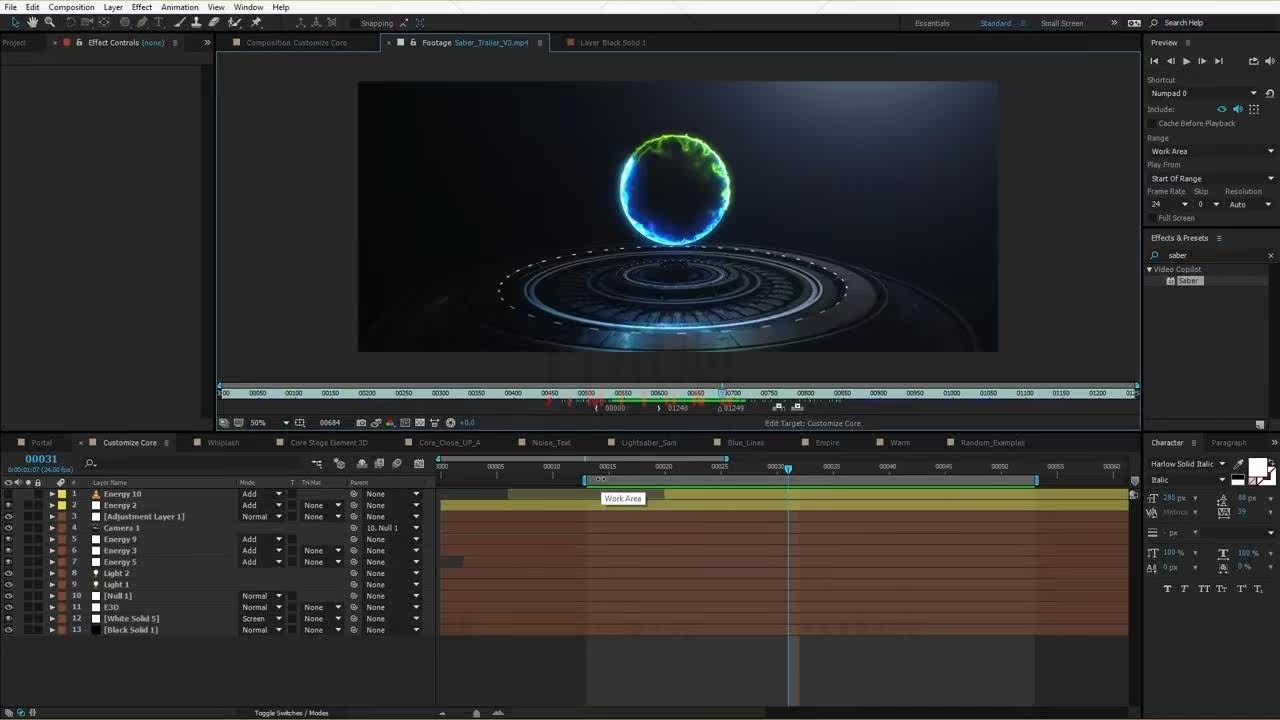Expand the Energy 10 layer properties
The height and width of the screenshot is (720, 1280).
click(x=52, y=494)
